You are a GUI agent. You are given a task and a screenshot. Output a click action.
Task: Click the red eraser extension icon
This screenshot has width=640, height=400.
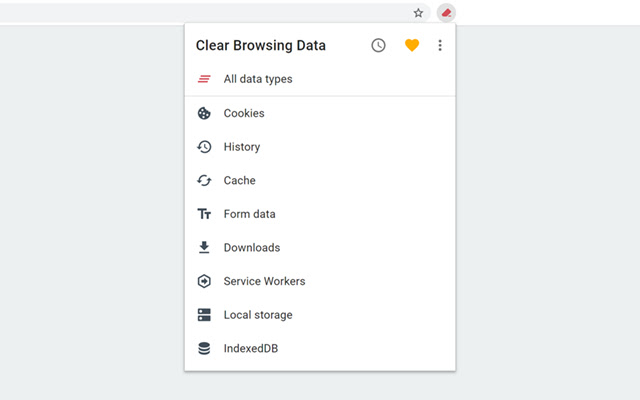point(447,13)
